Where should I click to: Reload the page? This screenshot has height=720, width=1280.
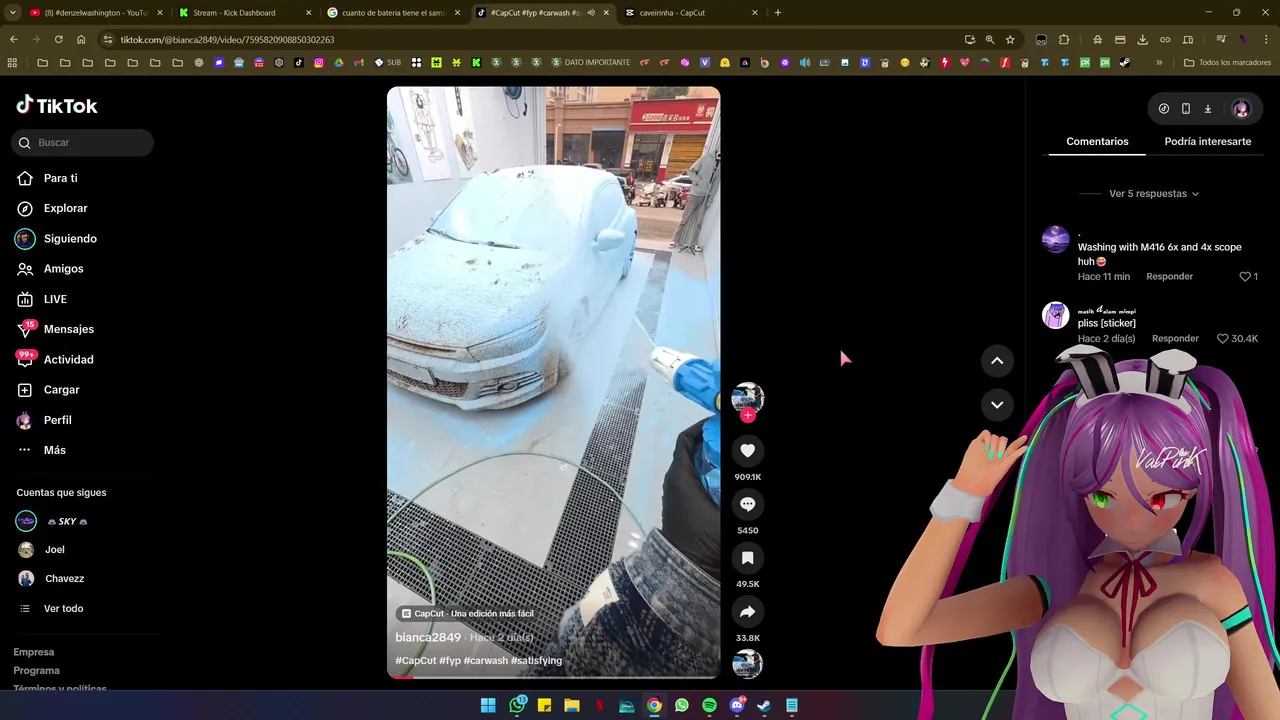point(59,39)
